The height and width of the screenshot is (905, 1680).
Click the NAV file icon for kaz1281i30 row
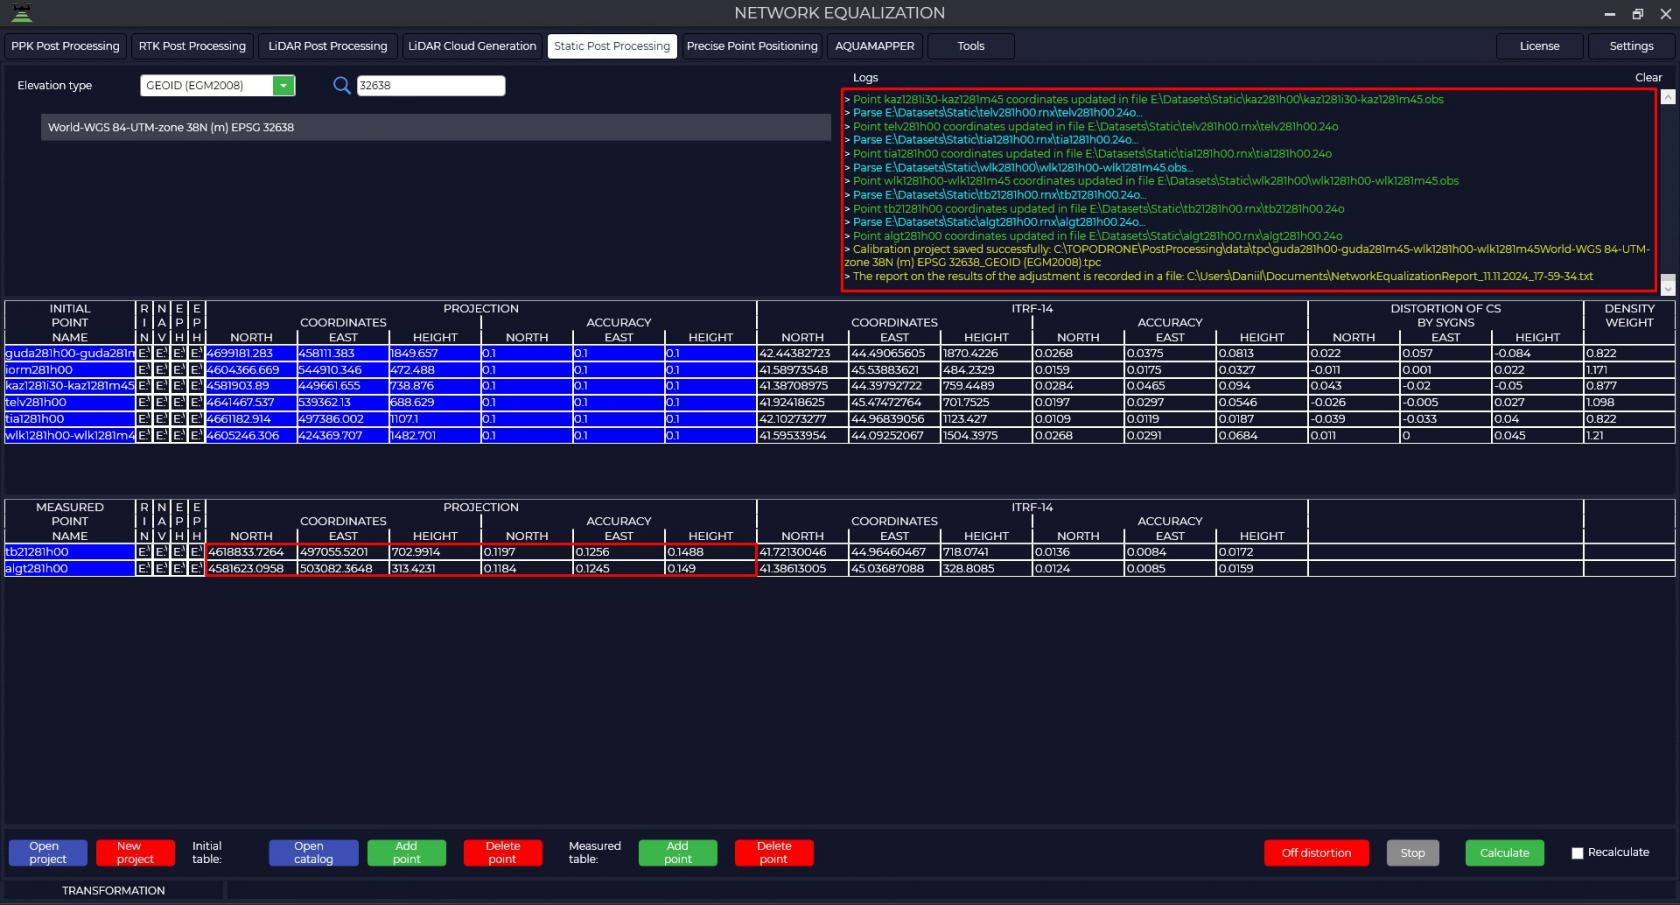pyautogui.click(x=161, y=386)
